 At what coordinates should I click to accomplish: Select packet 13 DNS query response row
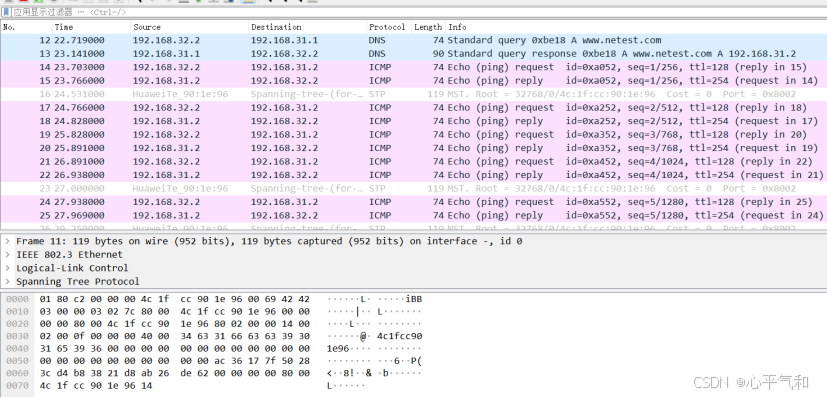(414, 54)
